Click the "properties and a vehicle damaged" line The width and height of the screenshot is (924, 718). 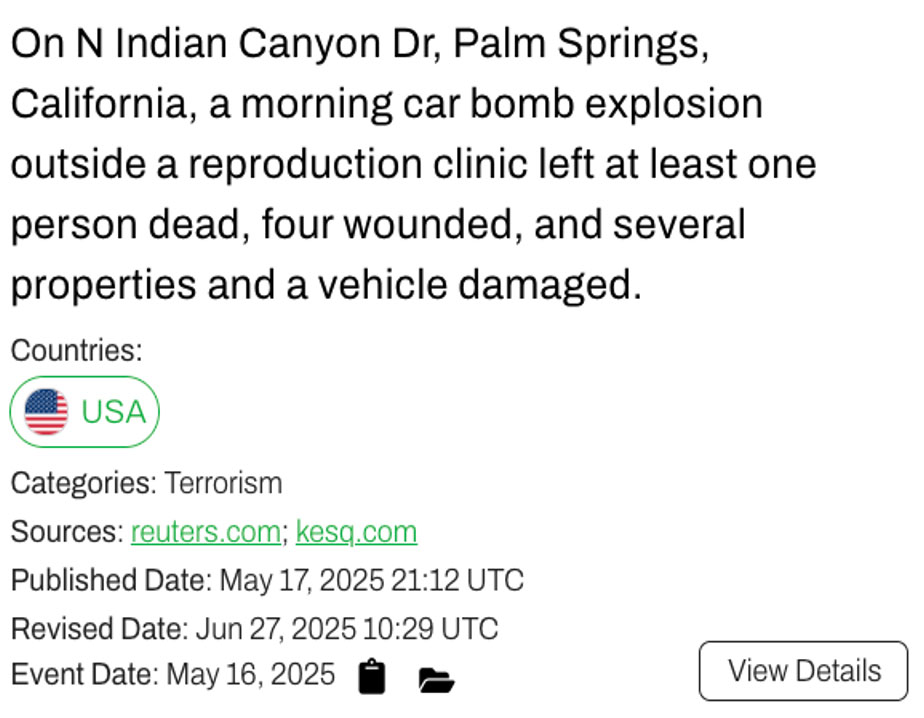pos(325,286)
